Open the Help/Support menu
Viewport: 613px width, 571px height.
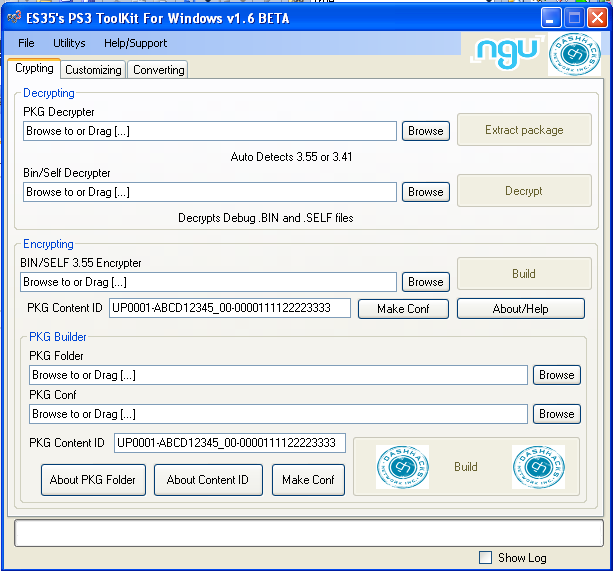[135, 43]
